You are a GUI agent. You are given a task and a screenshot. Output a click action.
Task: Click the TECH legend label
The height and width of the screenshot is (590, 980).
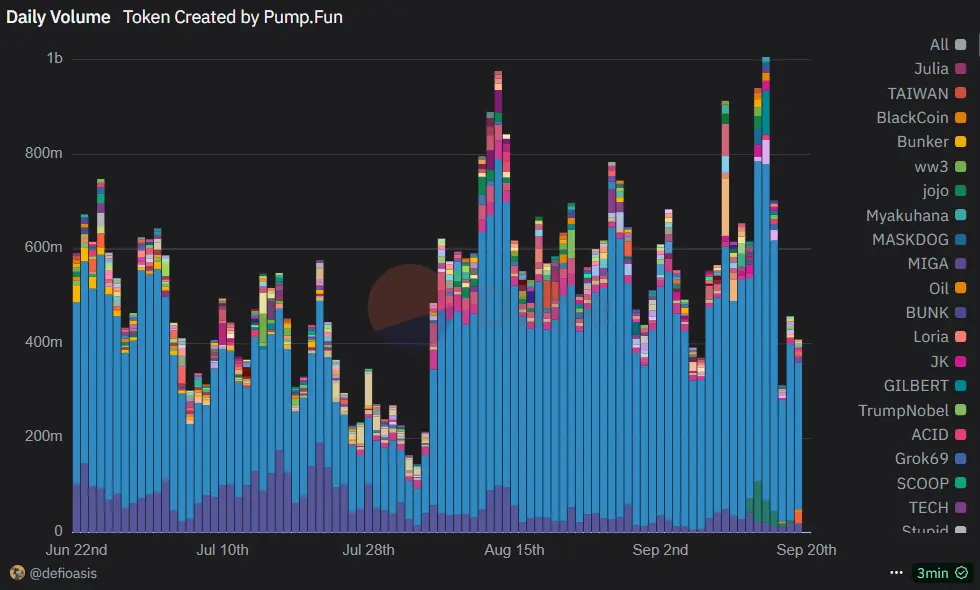pyautogui.click(x=929, y=508)
